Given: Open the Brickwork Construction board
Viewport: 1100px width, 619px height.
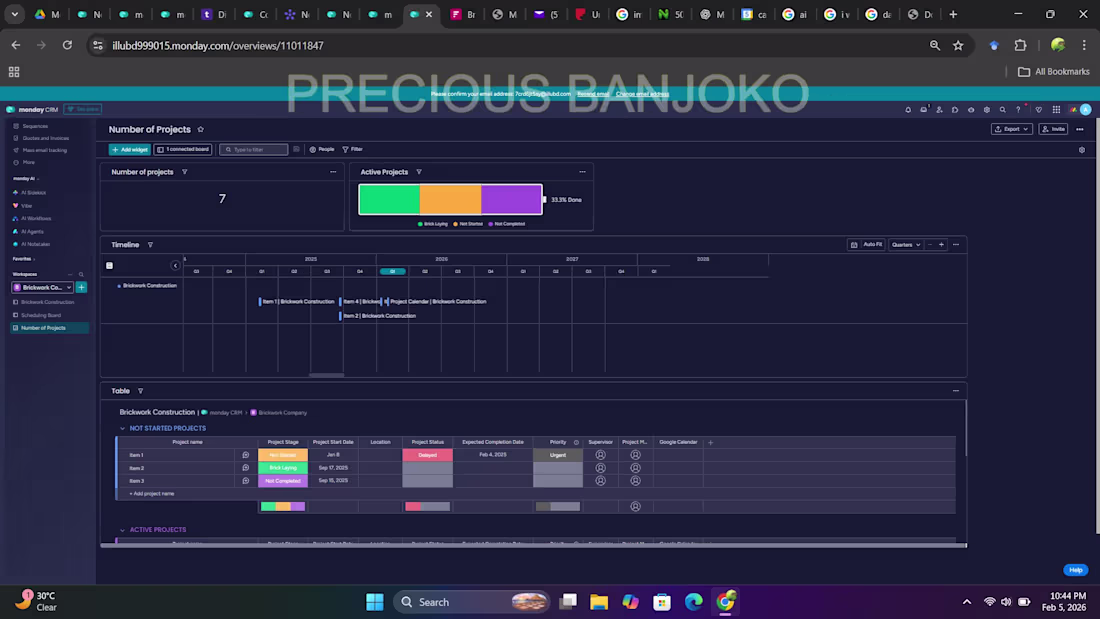Looking at the screenshot, I should [x=47, y=302].
